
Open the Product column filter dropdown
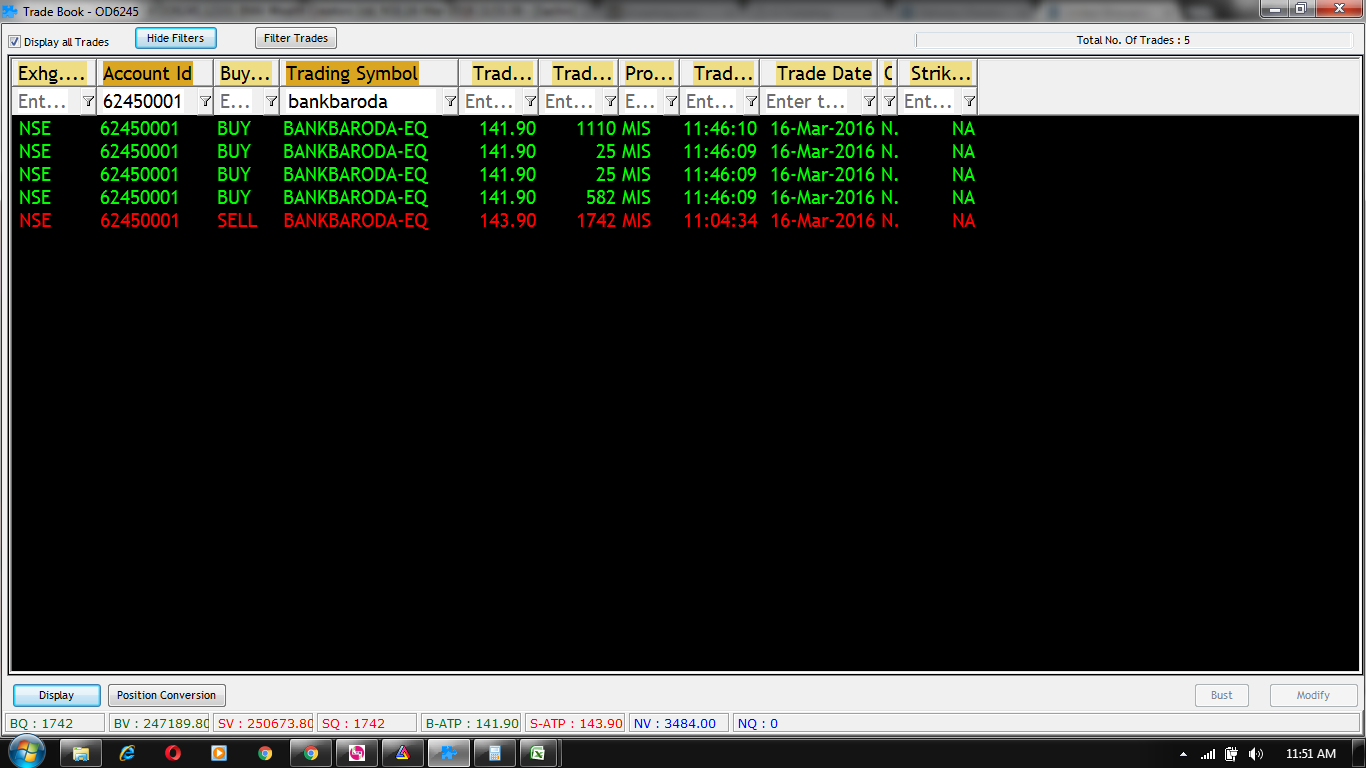(x=671, y=102)
